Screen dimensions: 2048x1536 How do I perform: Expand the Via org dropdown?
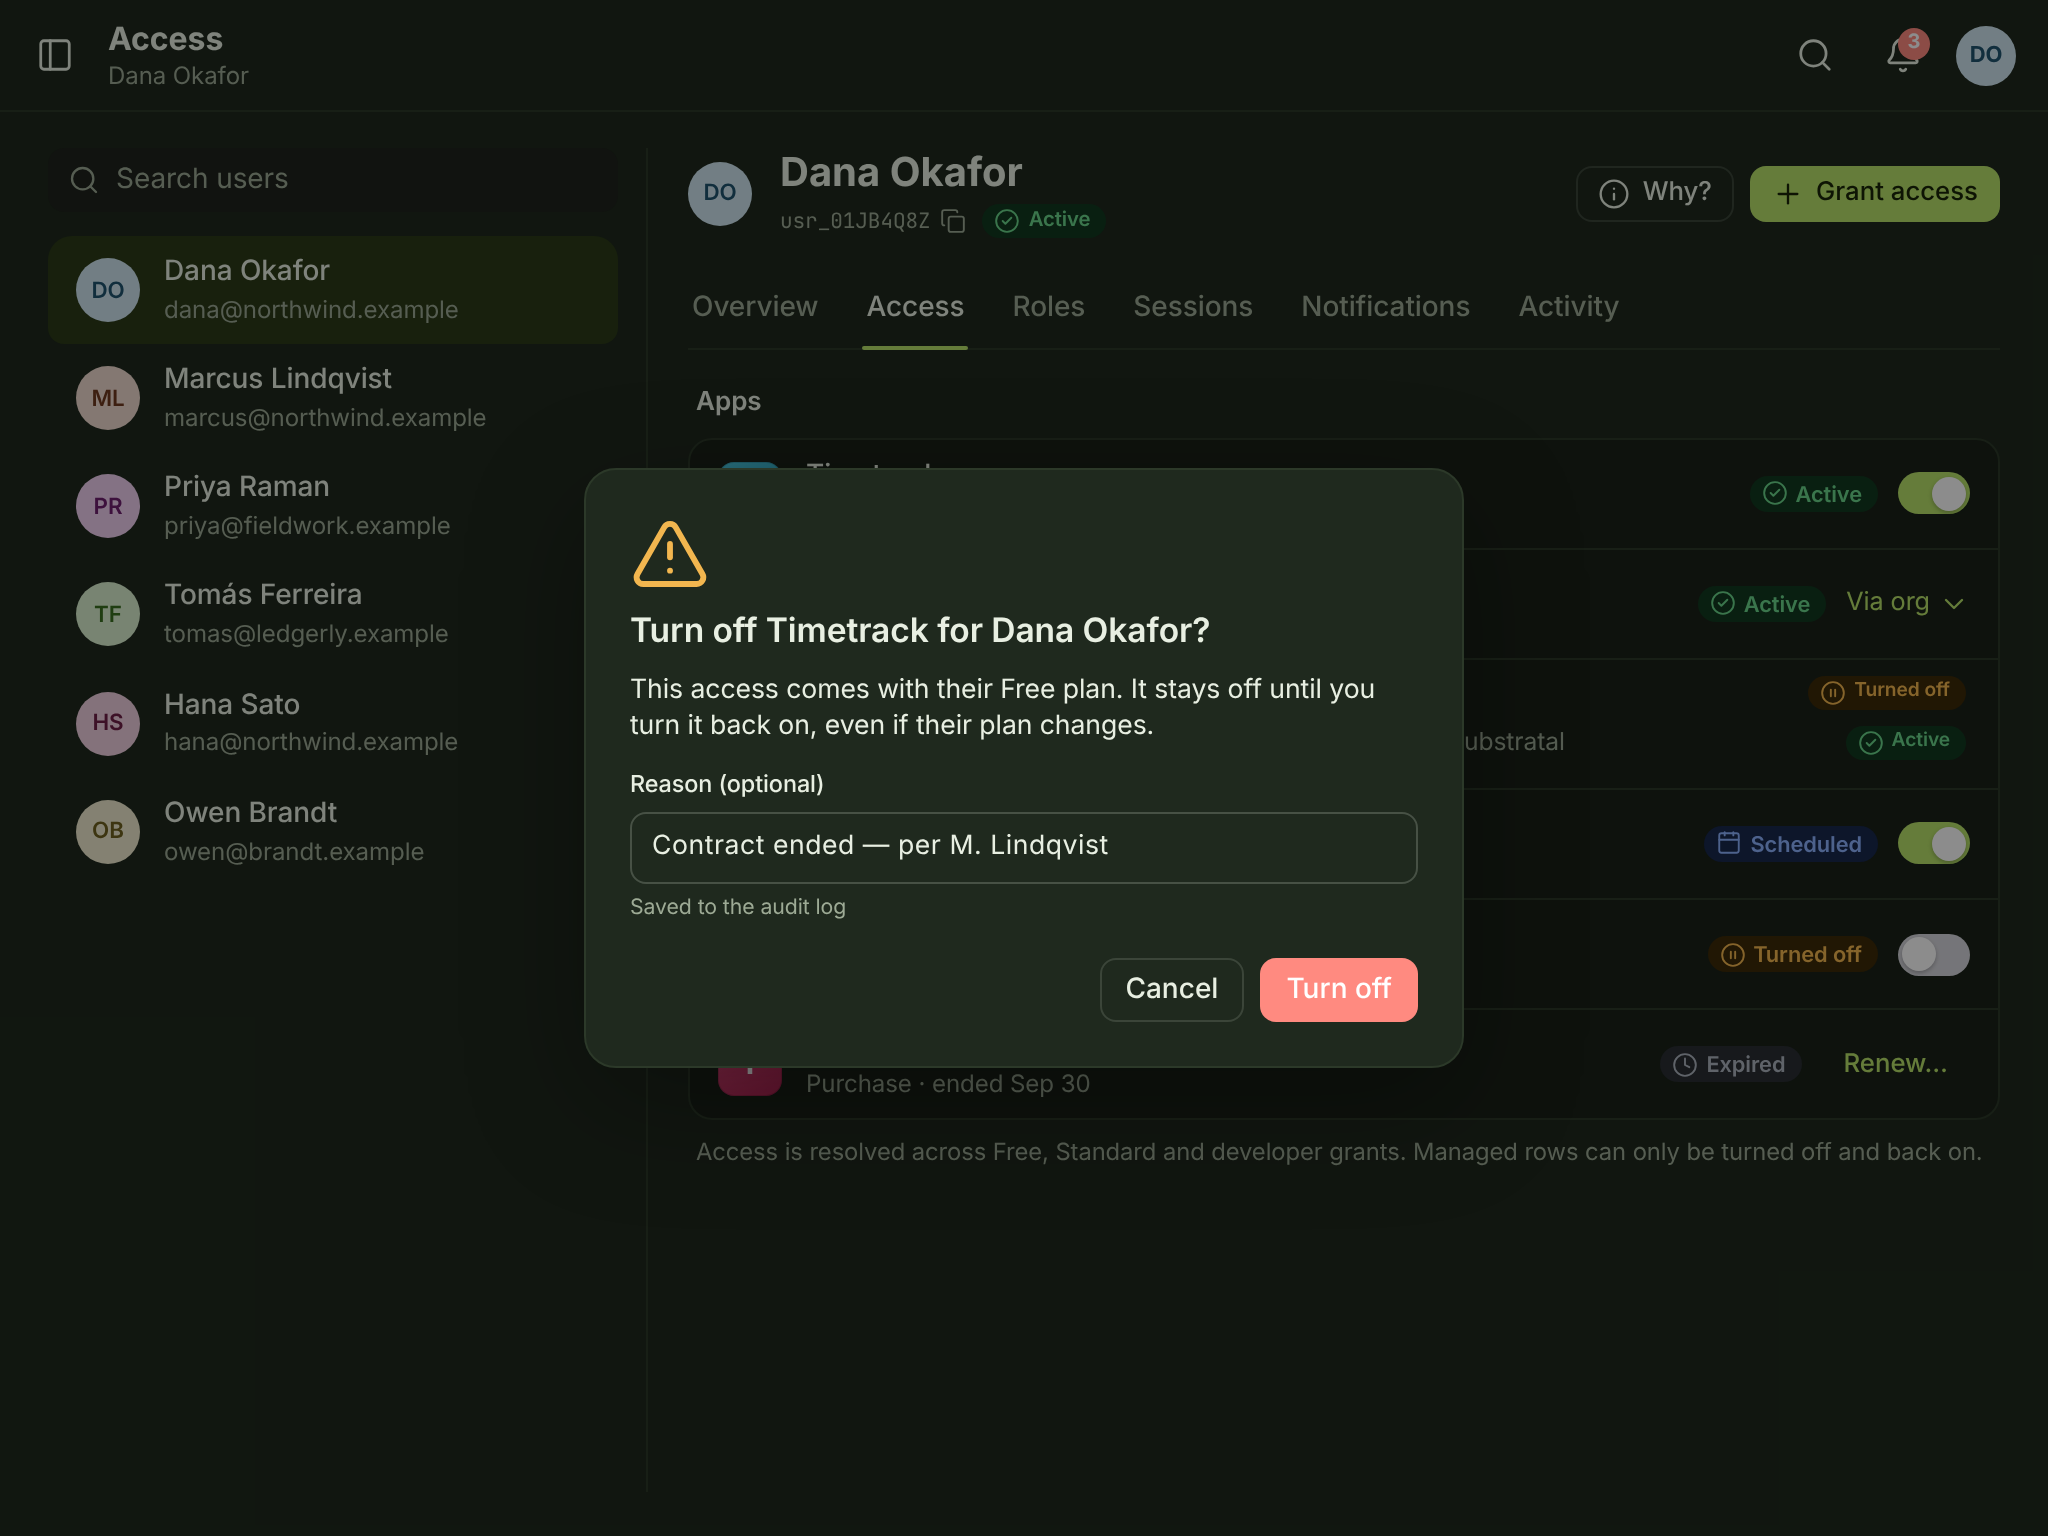pos(1905,602)
